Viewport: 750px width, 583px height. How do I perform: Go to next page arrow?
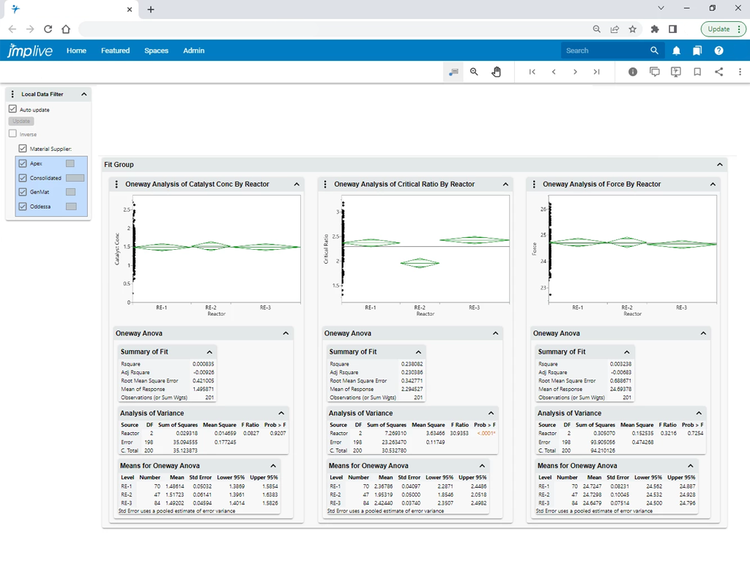tap(575, 72)
